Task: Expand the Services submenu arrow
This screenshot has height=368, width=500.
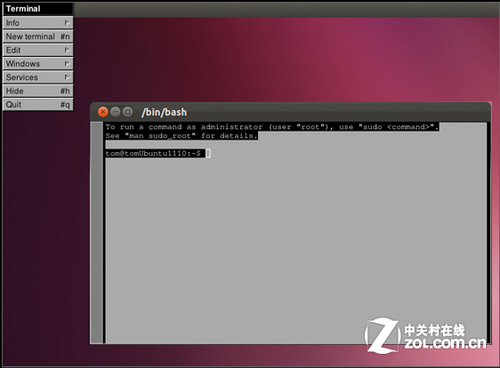Action: click(x=67, y=77)
